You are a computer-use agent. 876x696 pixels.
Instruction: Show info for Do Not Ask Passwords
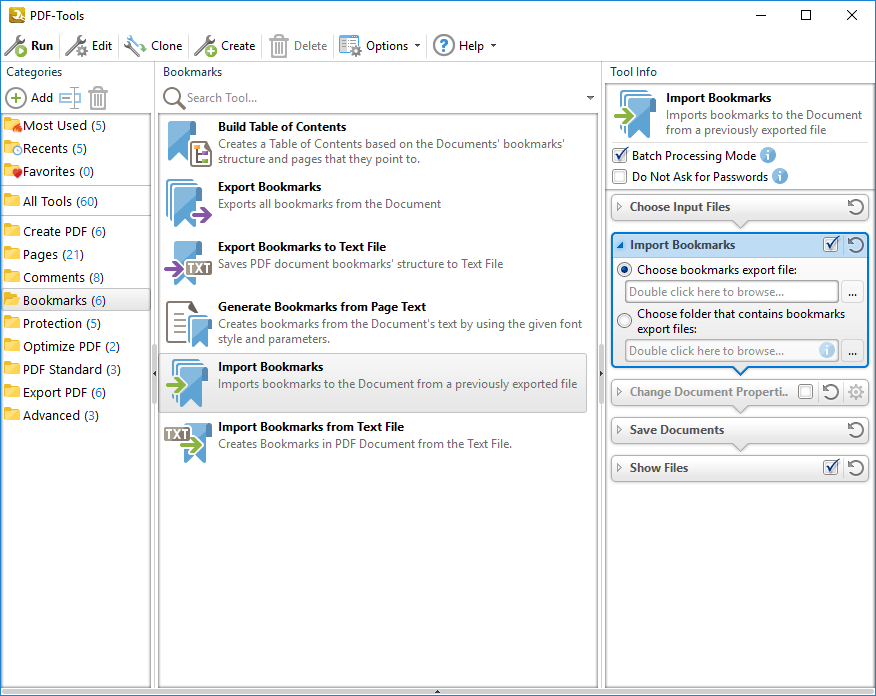(780, 177)
